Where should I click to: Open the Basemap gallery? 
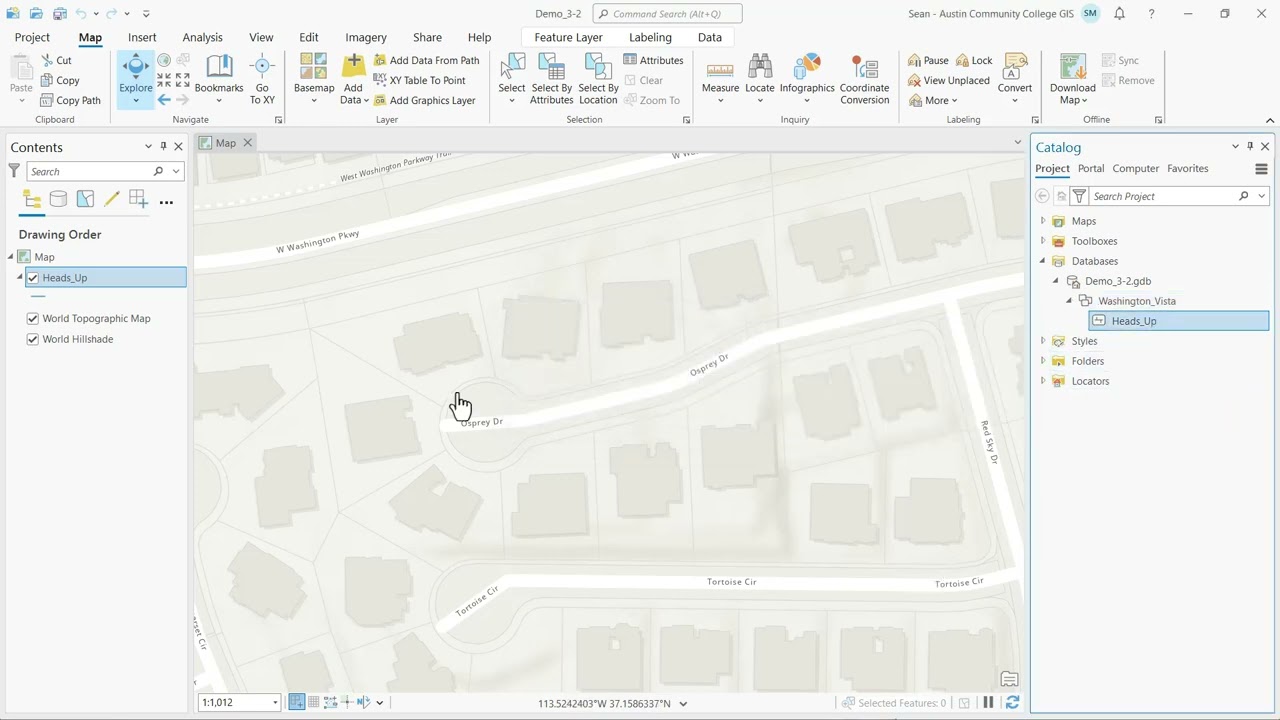pyautogui.click(x=314, y=78)
